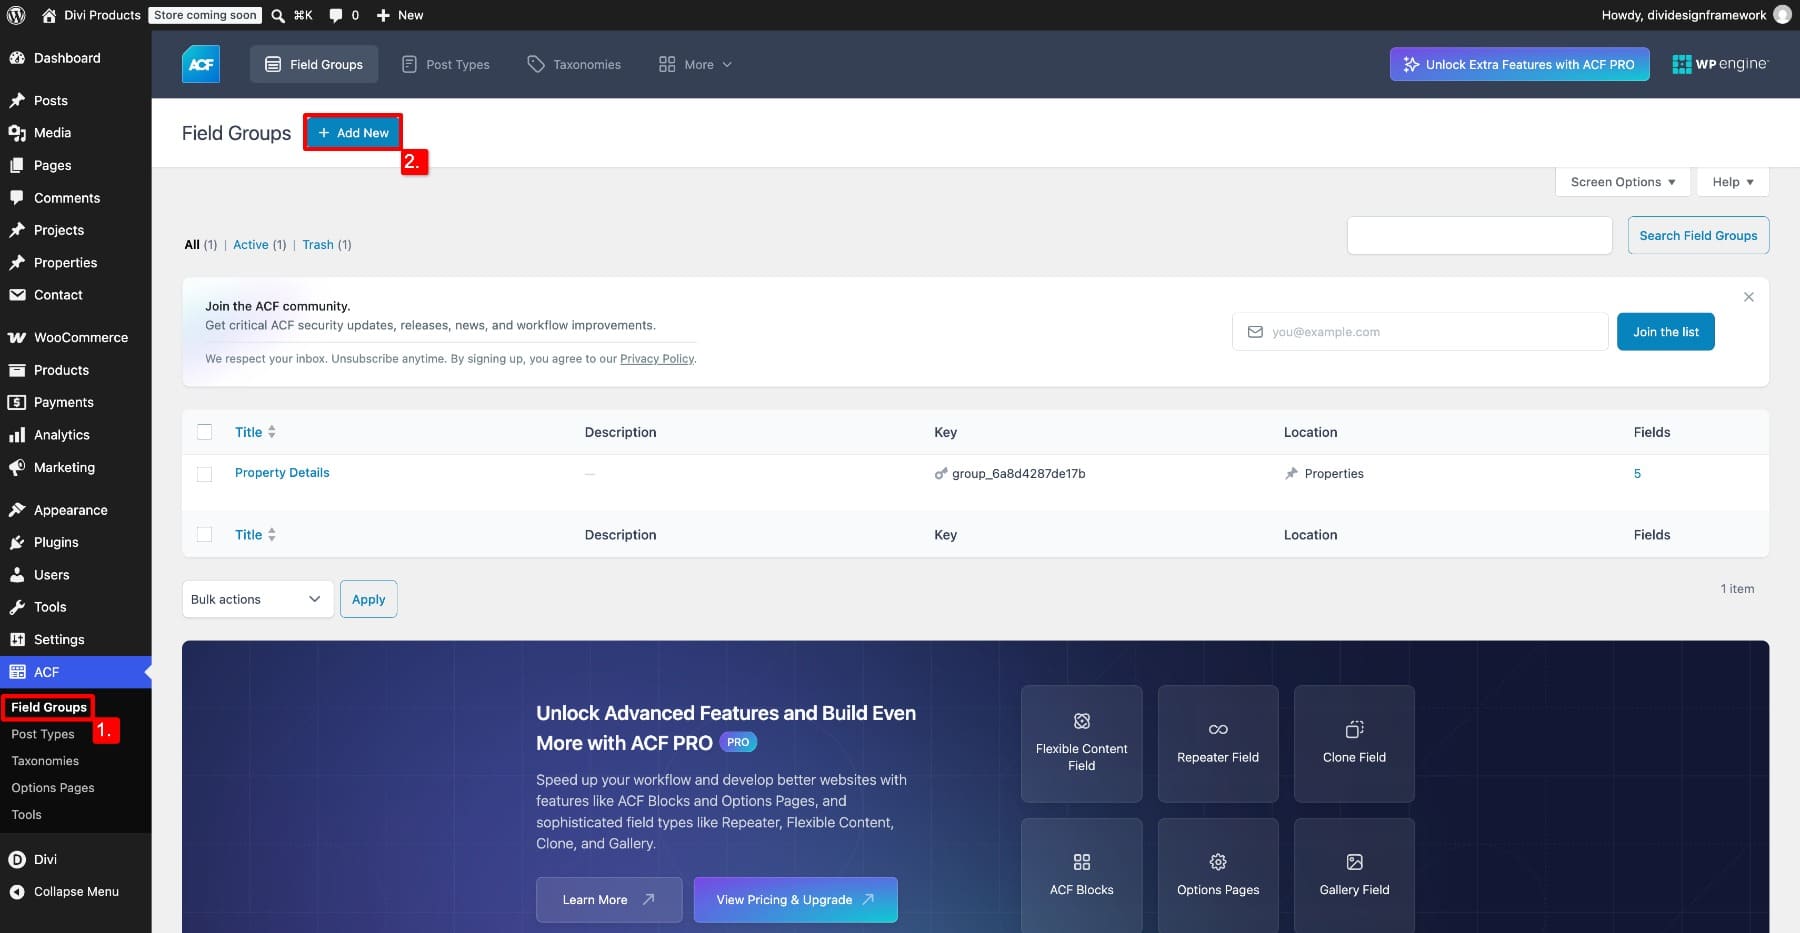Open the Bulk actions dropdown
Viewport: 1800px width, 933px height.
257,599
